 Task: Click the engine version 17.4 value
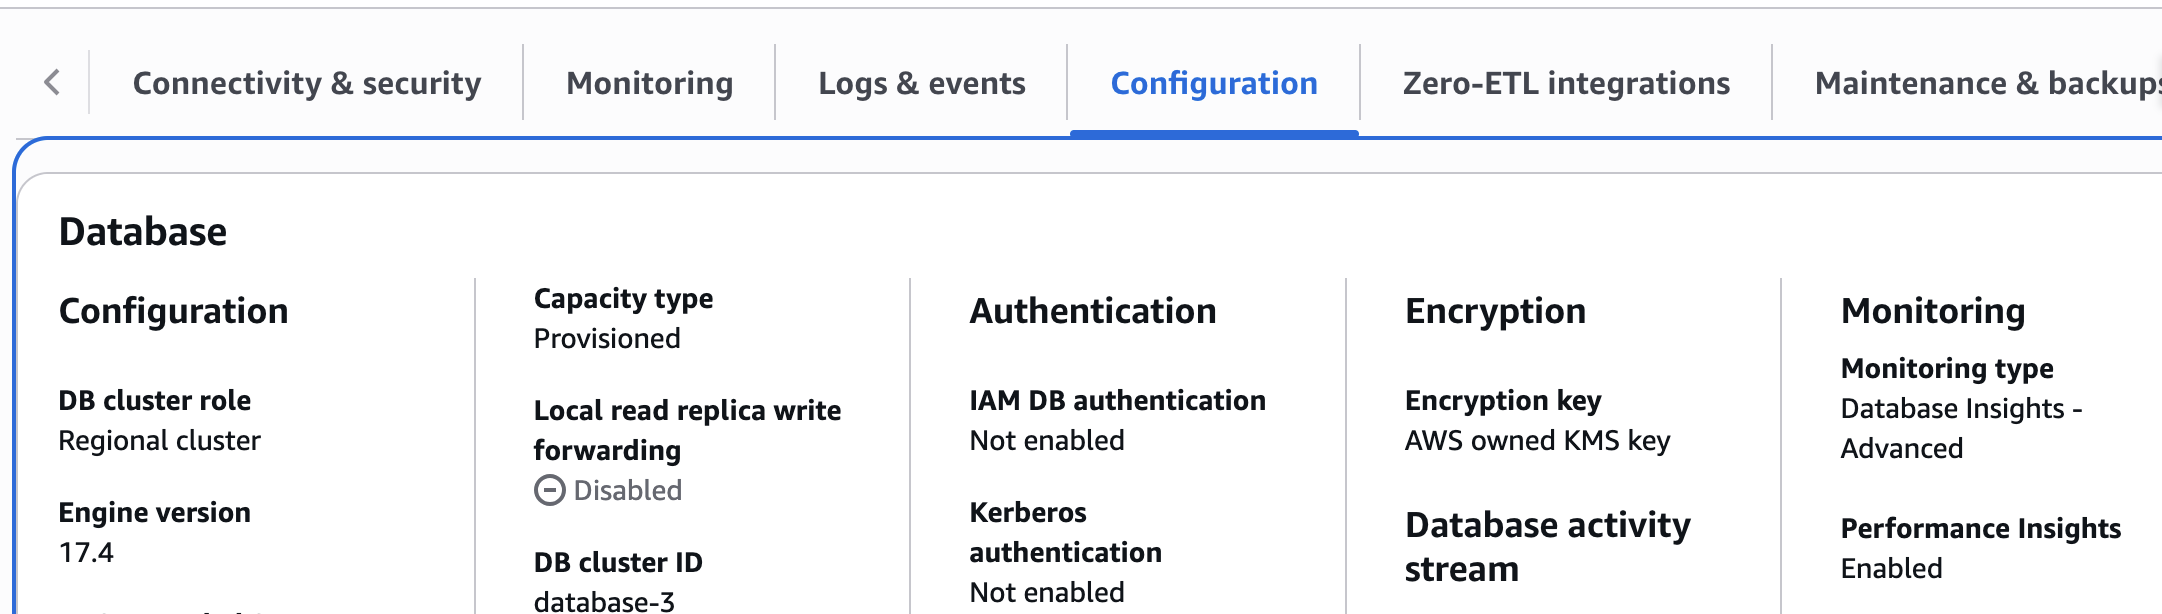point(86,553)
